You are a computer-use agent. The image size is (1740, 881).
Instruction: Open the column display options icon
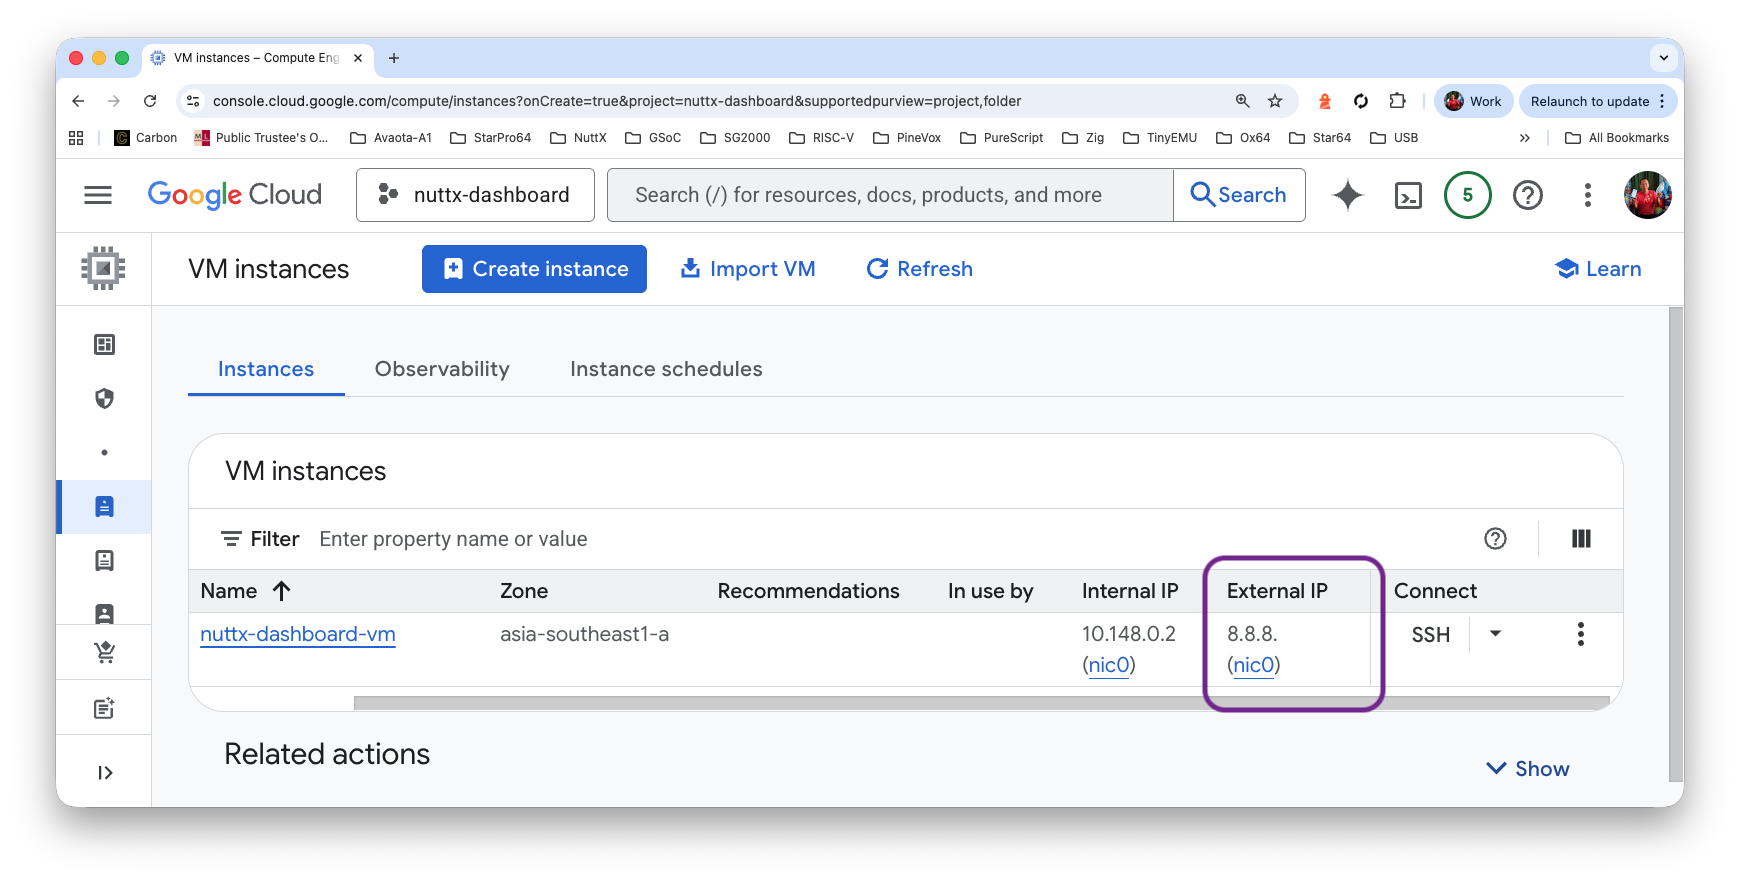pyautogui.click(x=1581, y=539)
